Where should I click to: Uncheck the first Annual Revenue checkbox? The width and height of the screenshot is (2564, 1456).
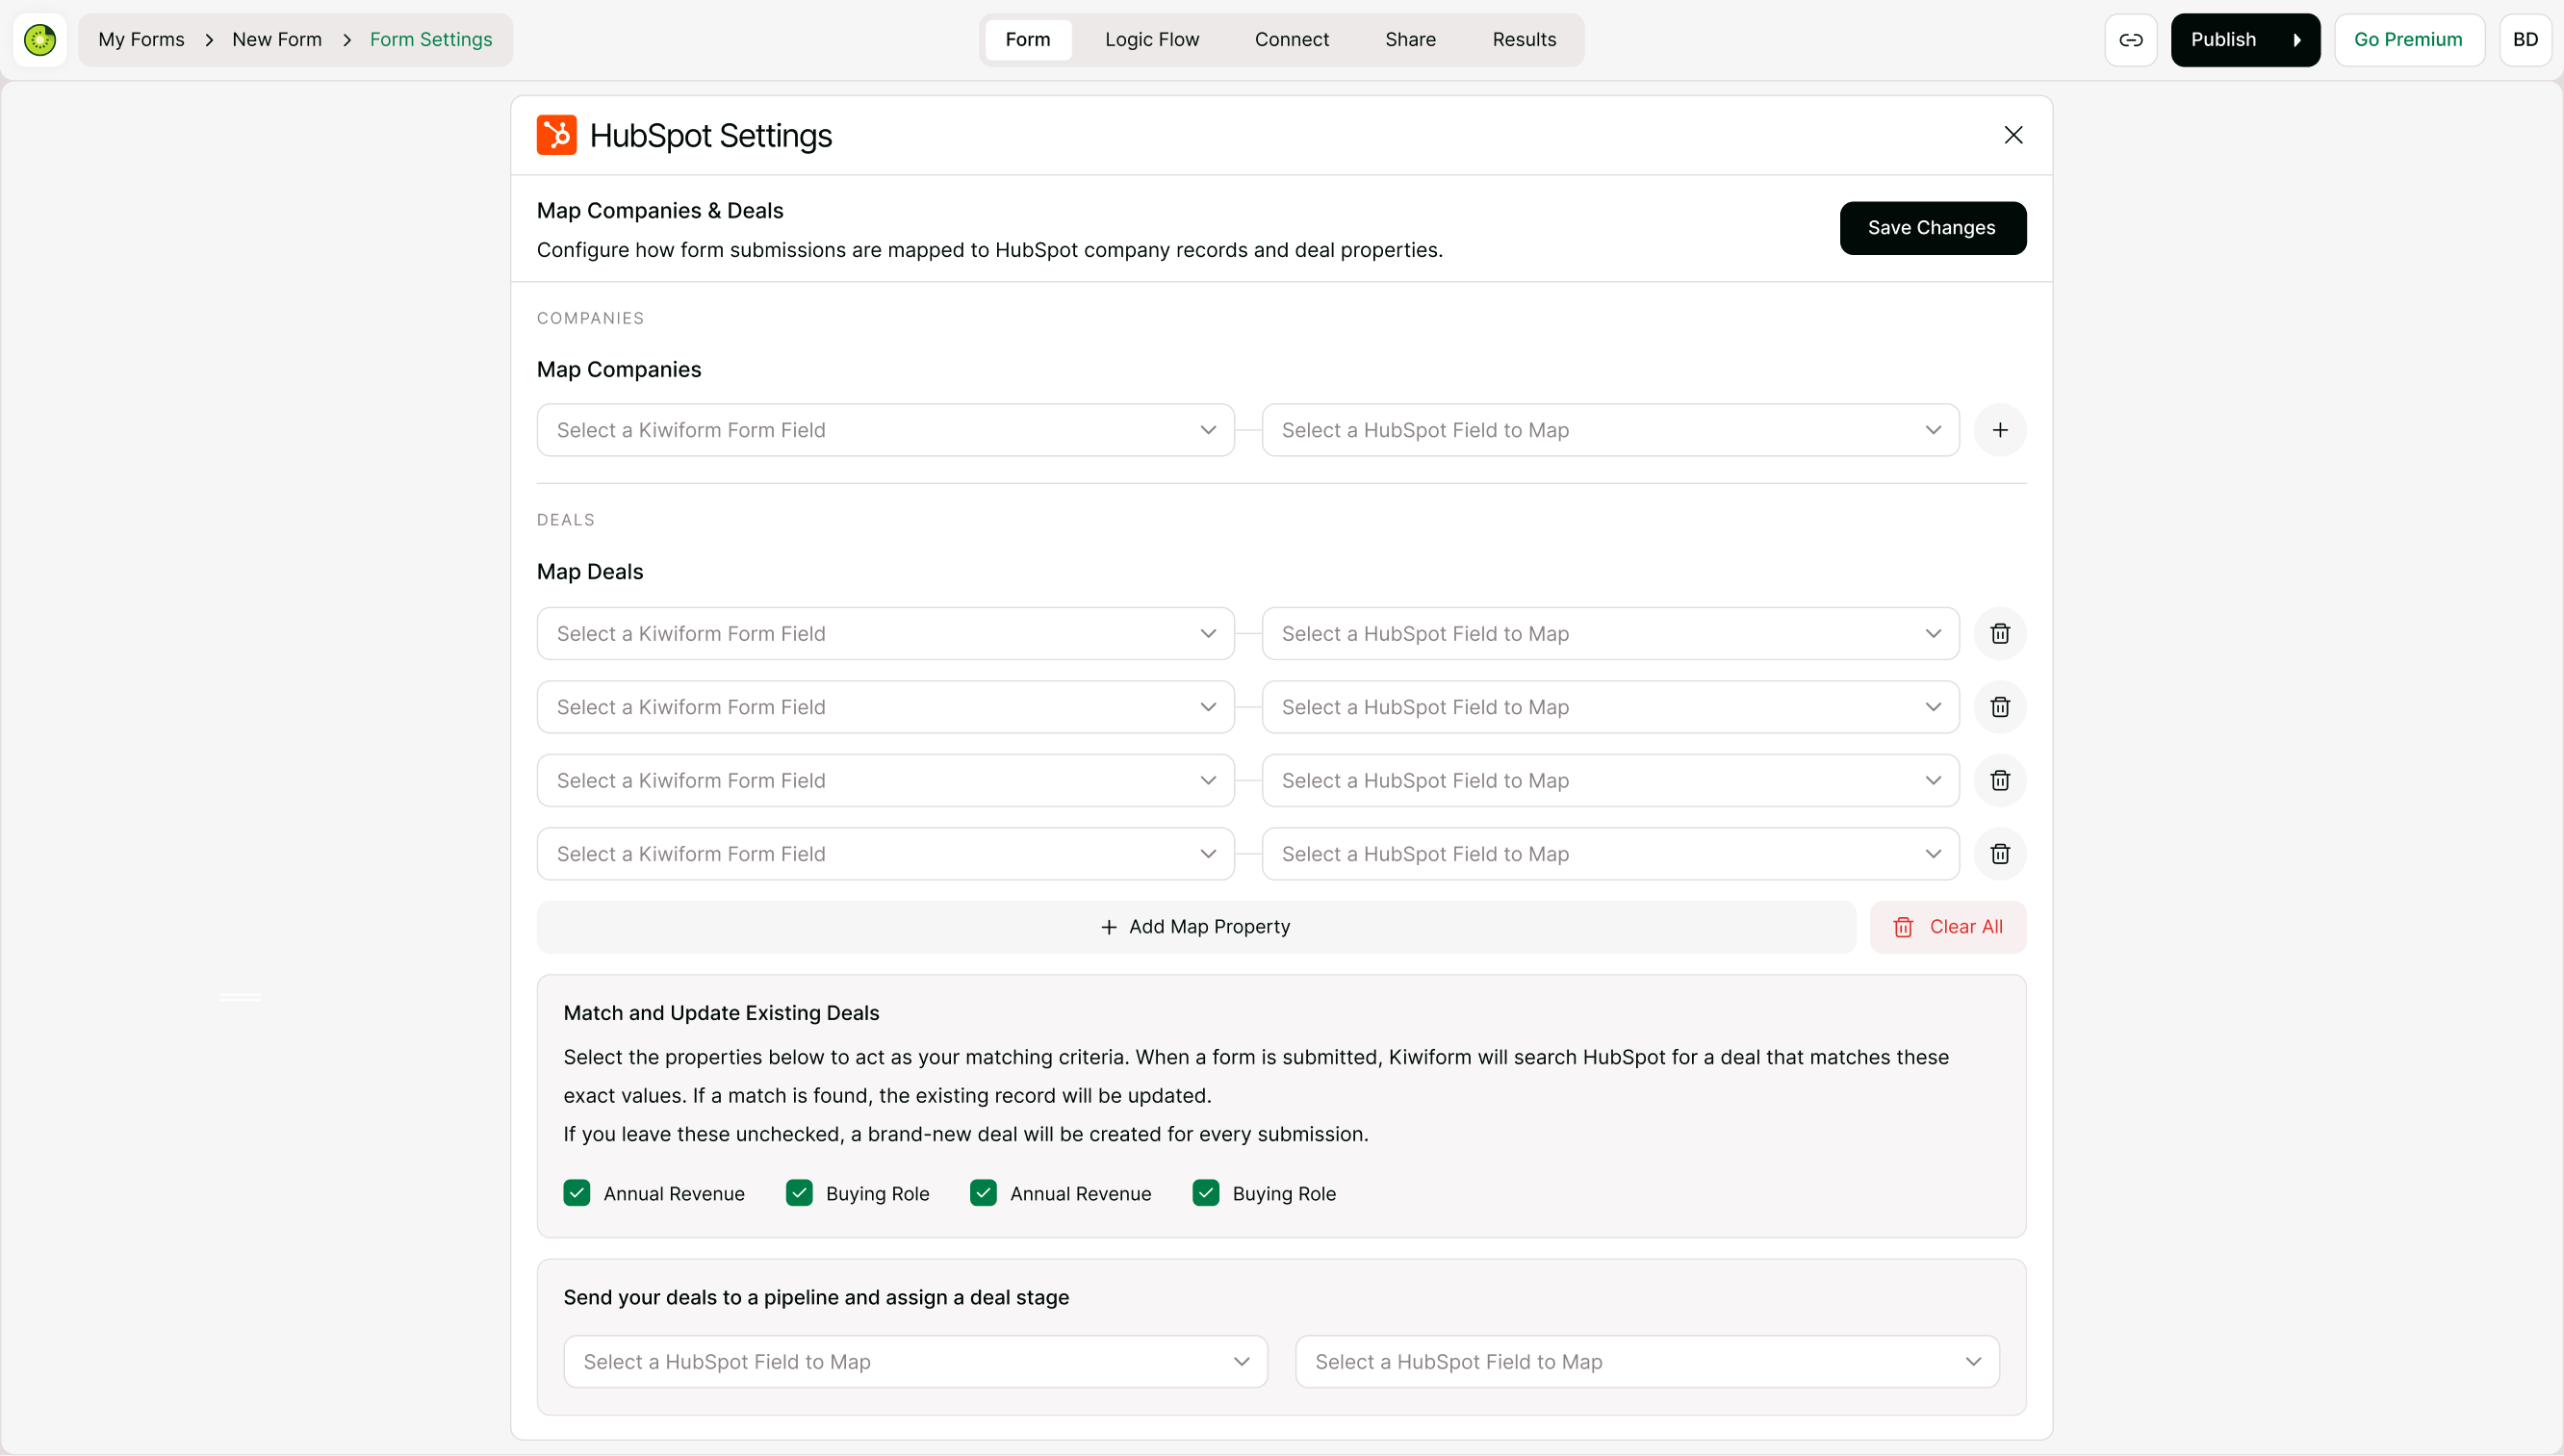pos(577,1193)
